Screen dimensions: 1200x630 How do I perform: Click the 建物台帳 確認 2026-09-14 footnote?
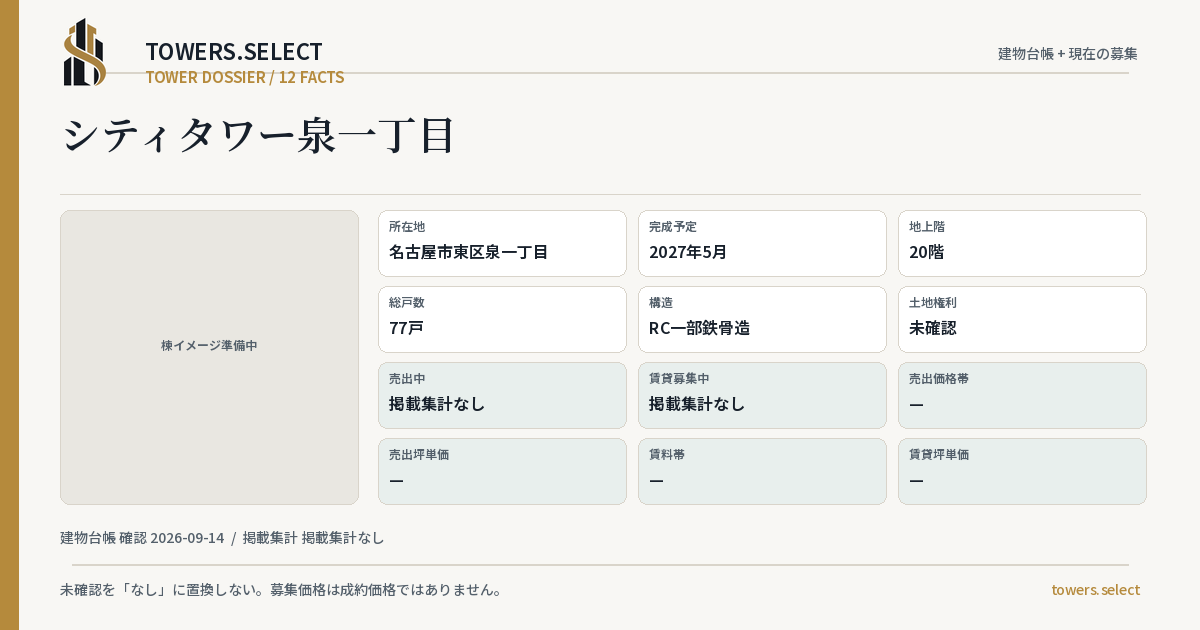tap(142, 538)
